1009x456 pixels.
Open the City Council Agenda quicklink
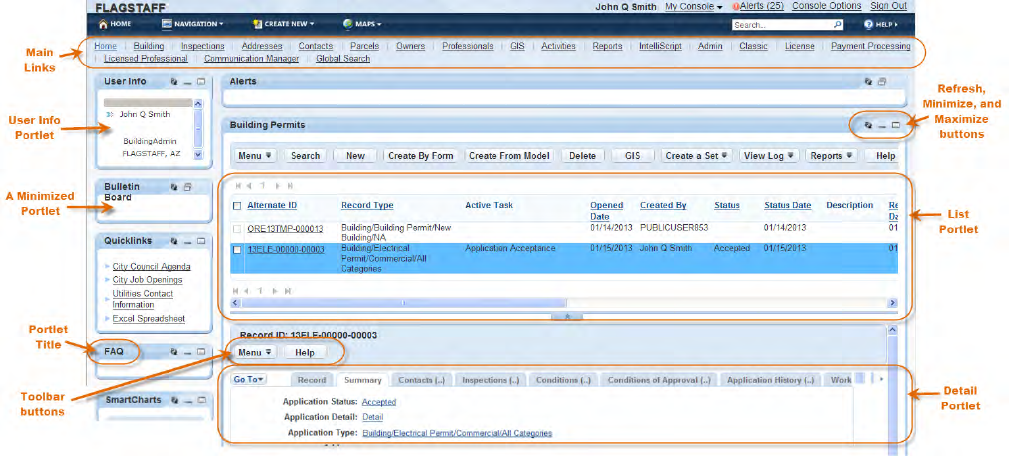[x=151, y=266]
